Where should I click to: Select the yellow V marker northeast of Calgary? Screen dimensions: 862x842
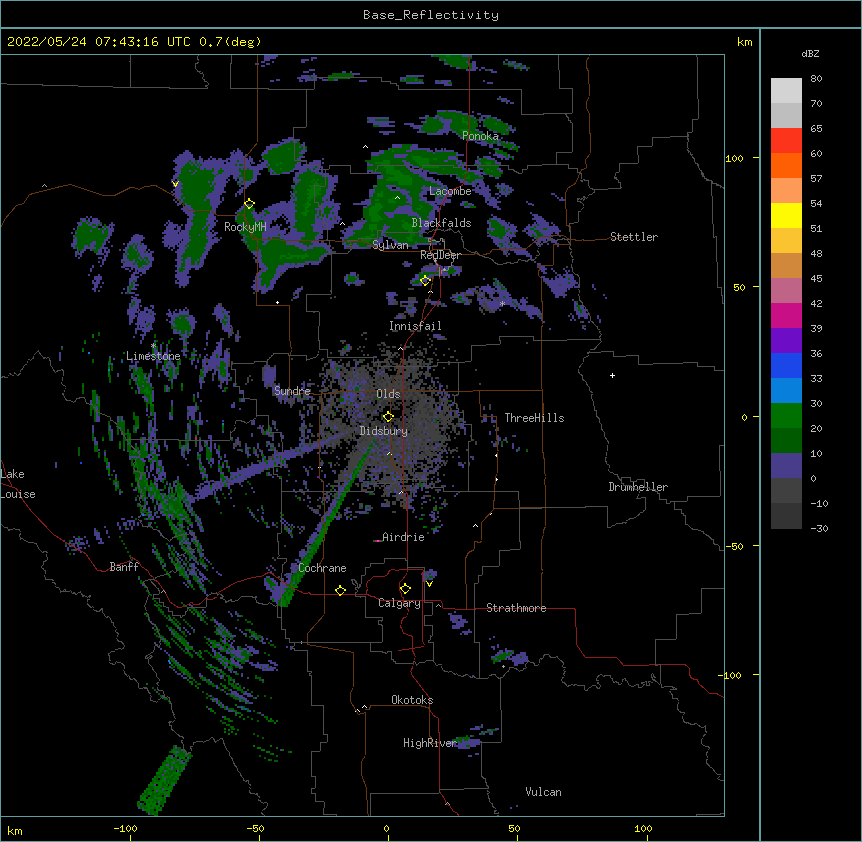429,584
